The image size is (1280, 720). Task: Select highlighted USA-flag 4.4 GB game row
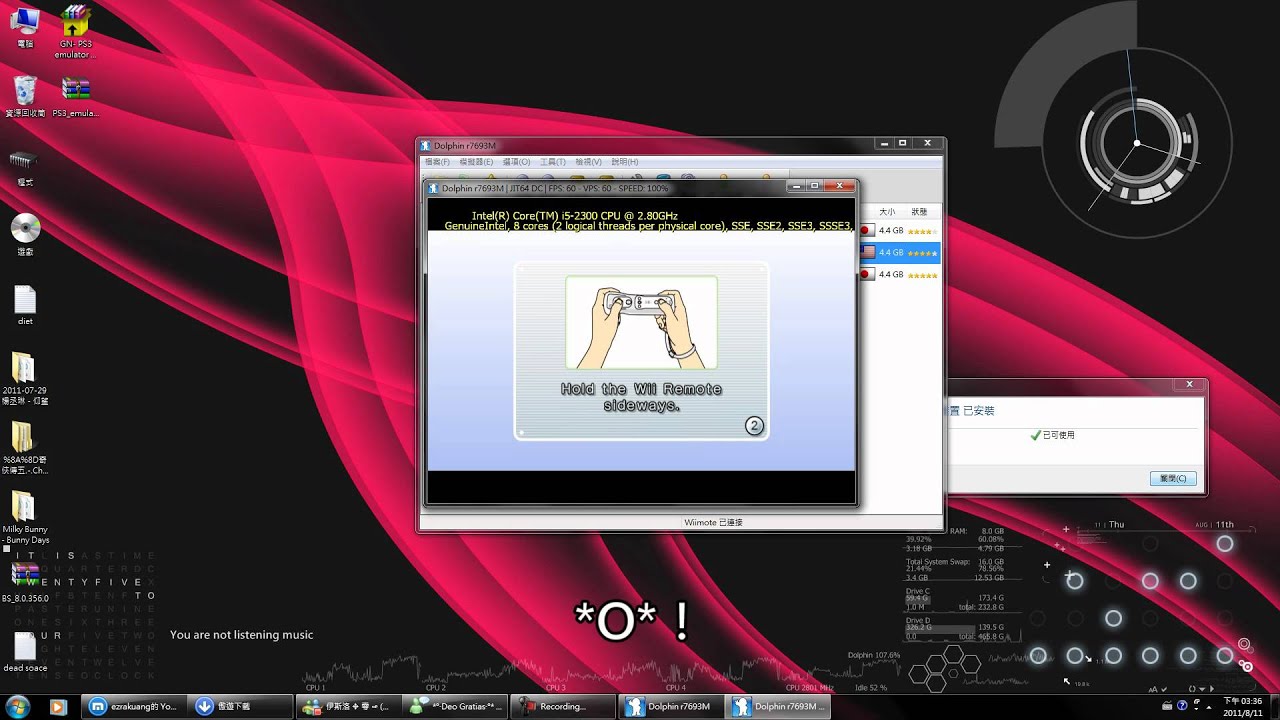pyautogui.click(x=899, y=253)
